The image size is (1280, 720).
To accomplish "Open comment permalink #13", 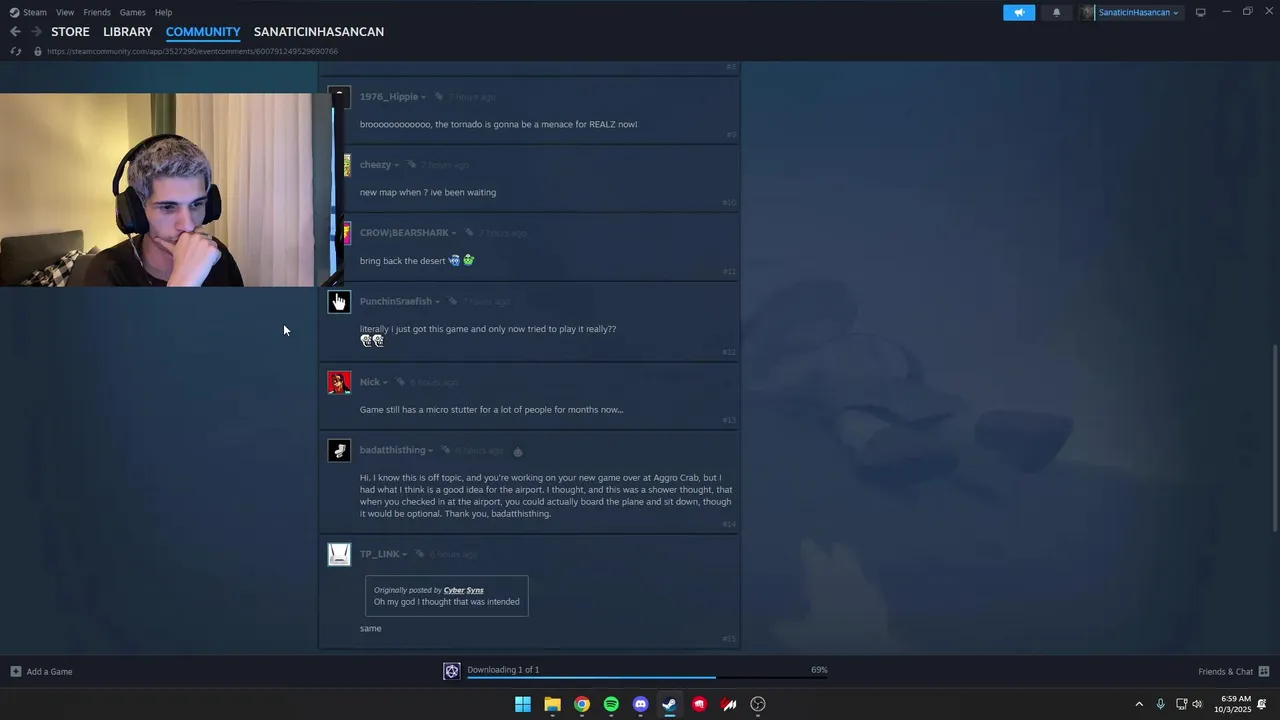I will 729,420.
